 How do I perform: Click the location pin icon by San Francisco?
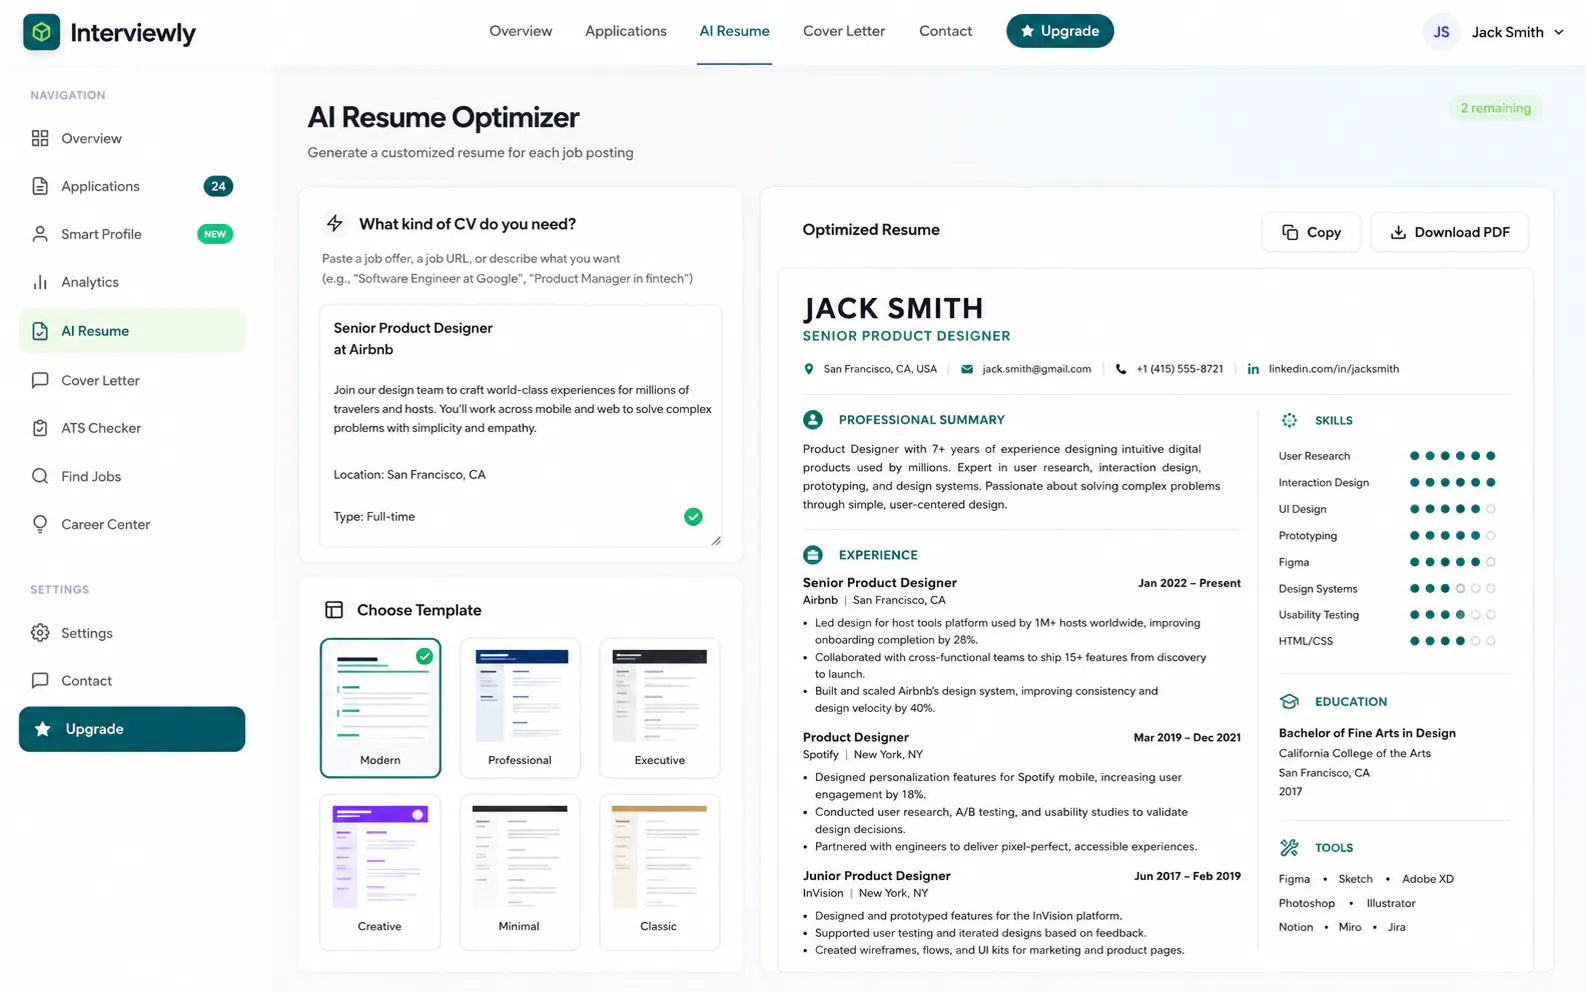[809, 369]
